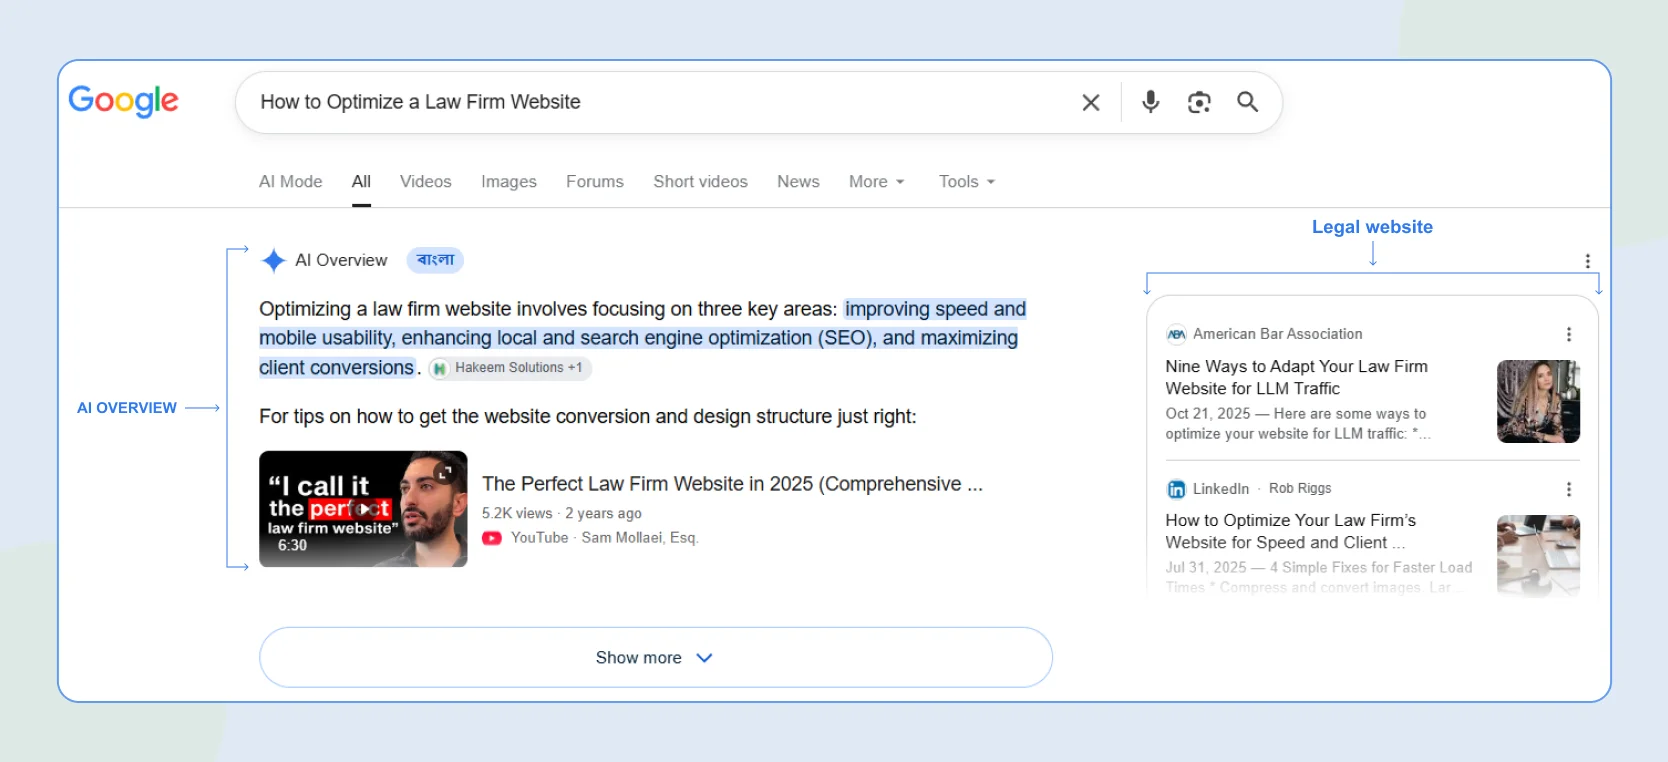Start voice search with microphone icon
Viewport: 1668px width, 762px height.
[1151, 102]
